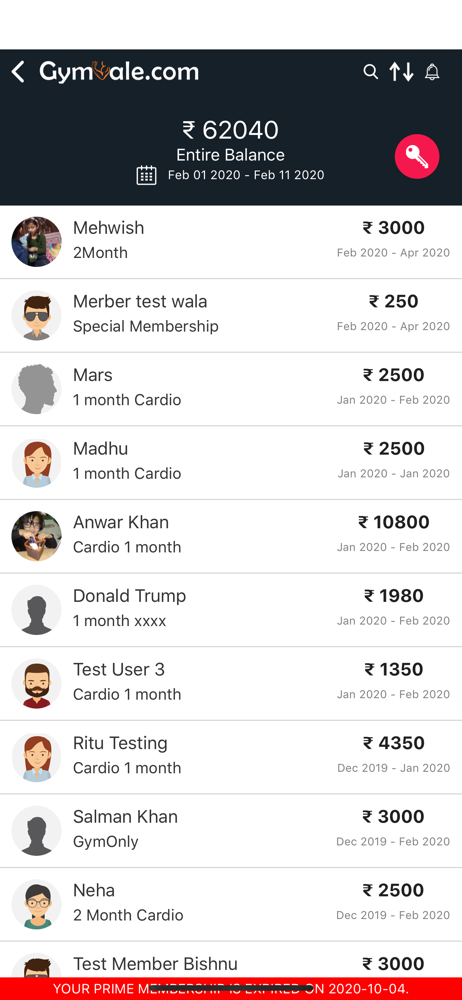Tap the expired prime membership banner
This screenshot has width=462, height=1000.
click(x=231, y=989)
